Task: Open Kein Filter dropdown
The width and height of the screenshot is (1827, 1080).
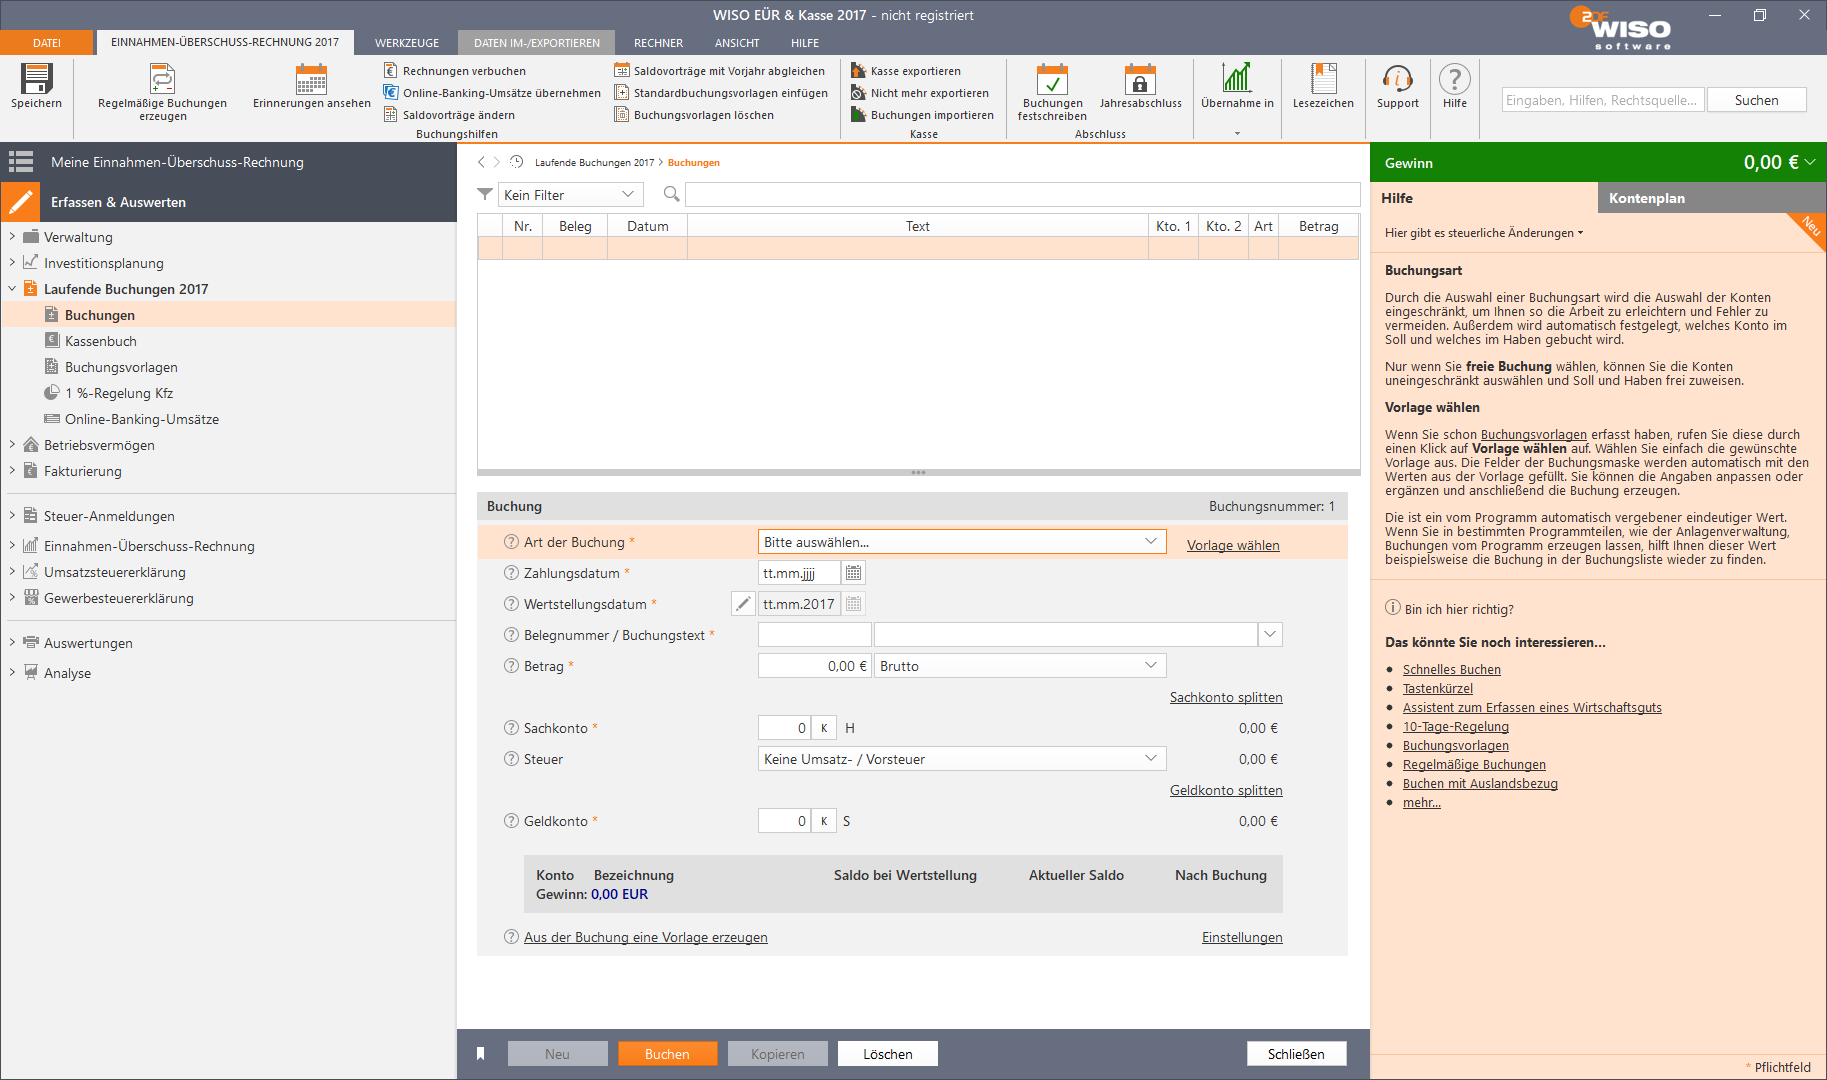Action: click(x=569, y=195)
